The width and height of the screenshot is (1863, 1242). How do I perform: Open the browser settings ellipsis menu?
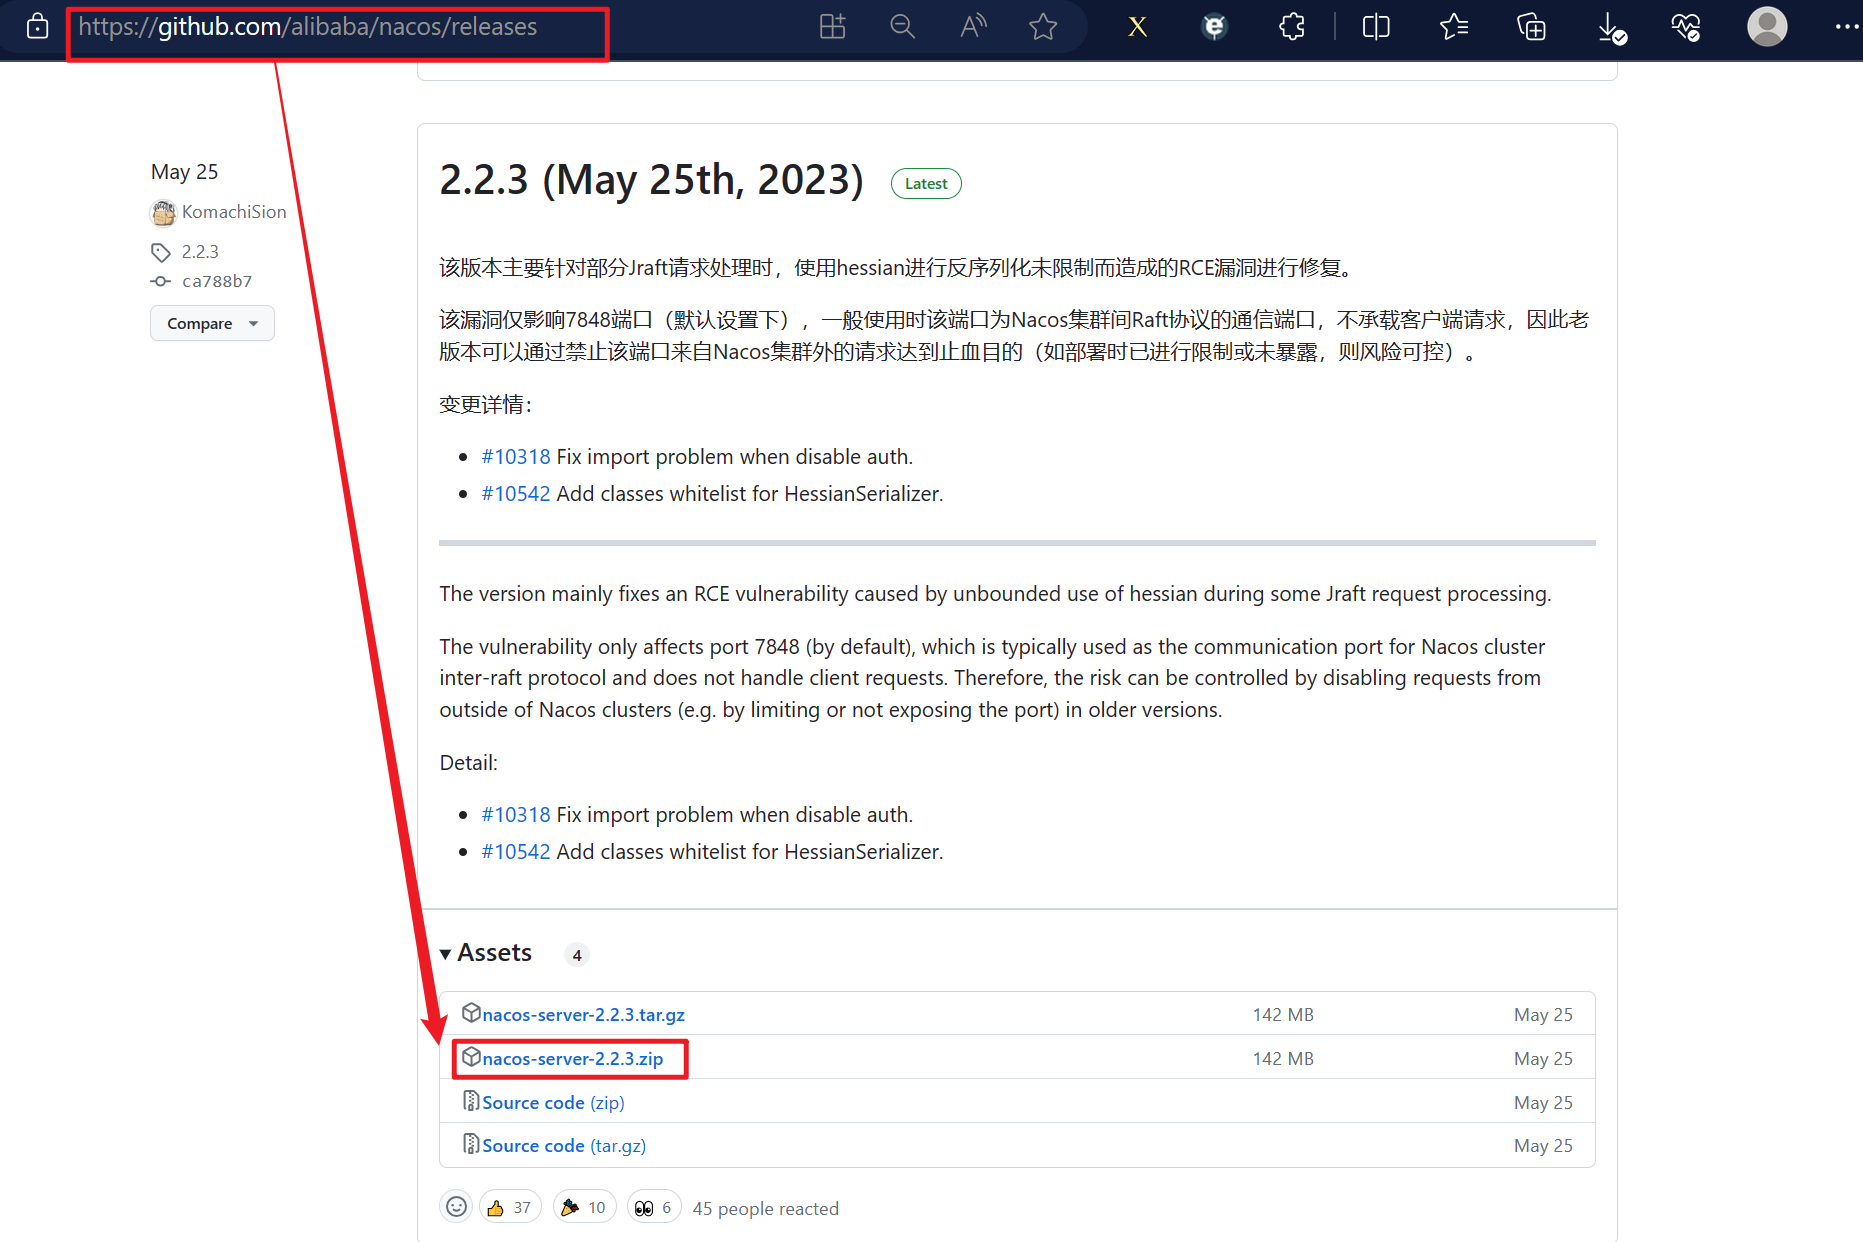1846,27
